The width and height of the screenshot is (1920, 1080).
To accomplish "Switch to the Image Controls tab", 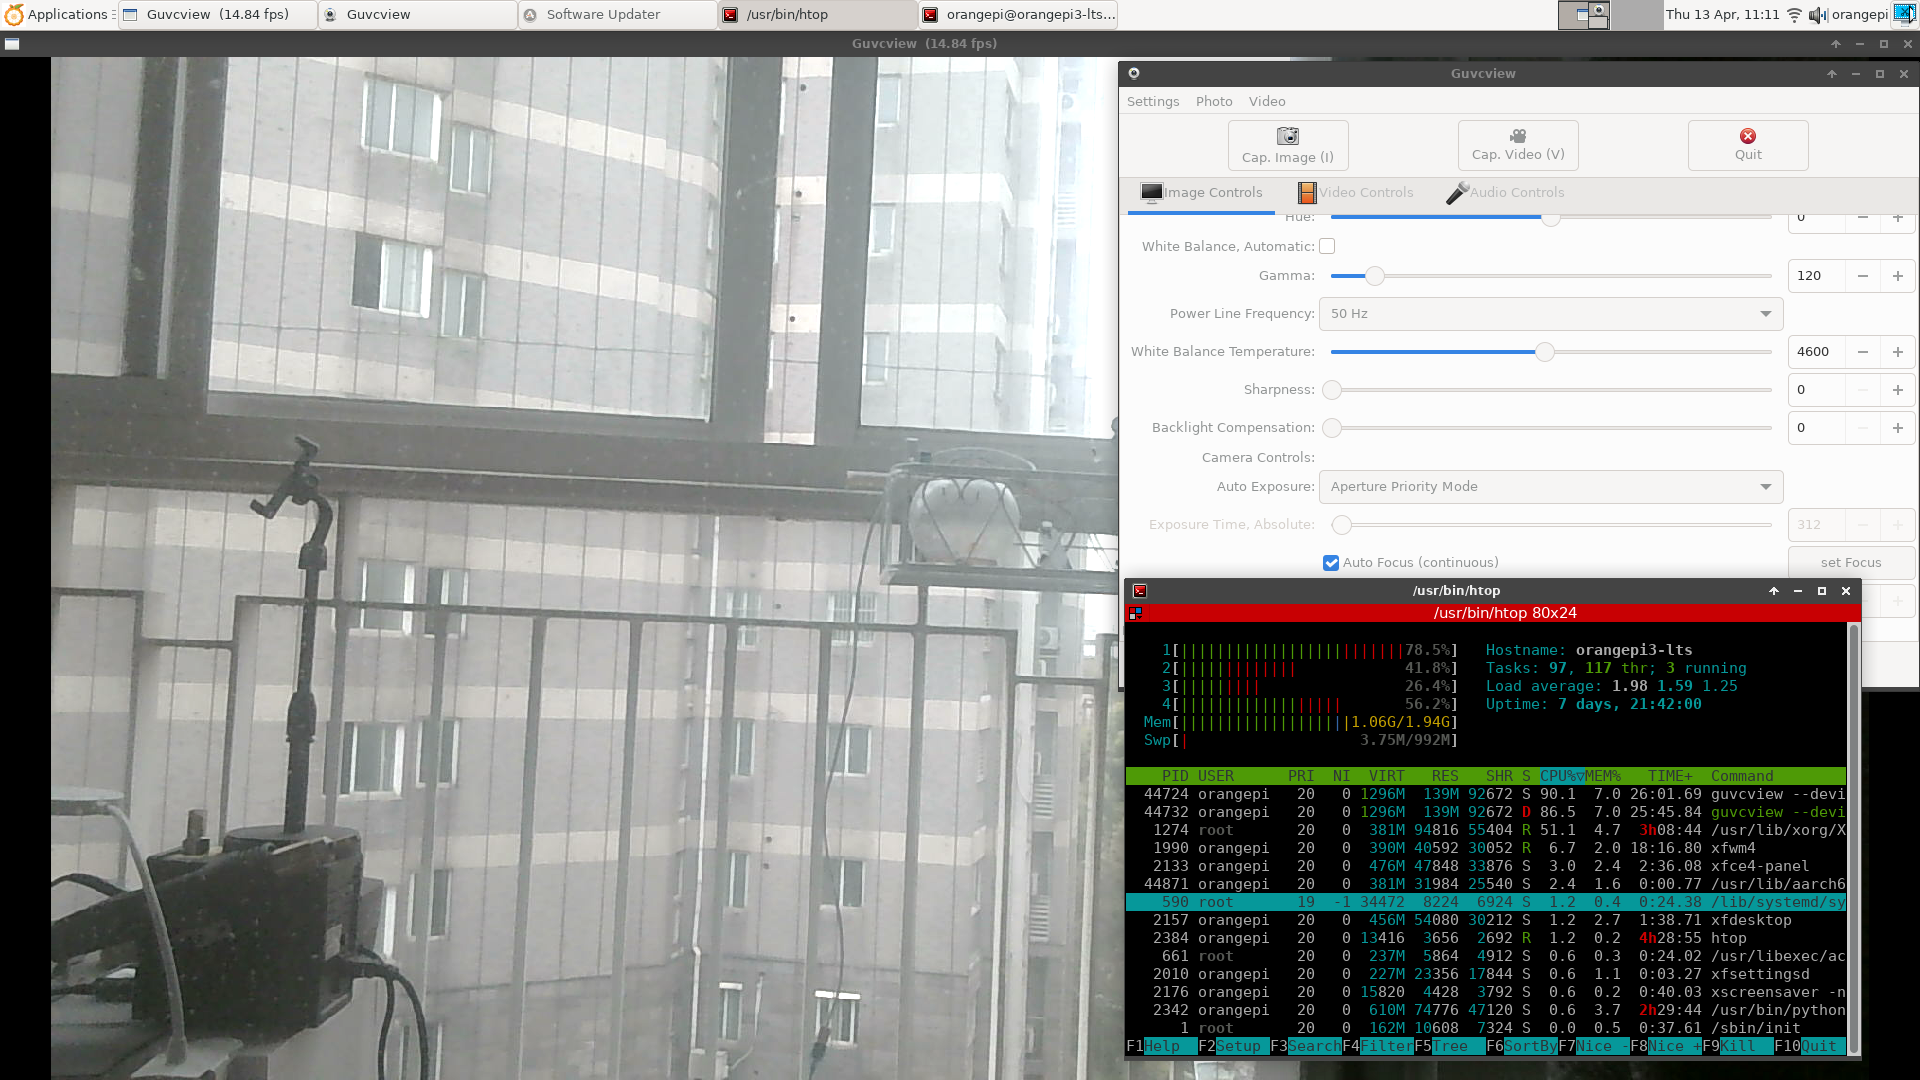I will [1201, 193].
